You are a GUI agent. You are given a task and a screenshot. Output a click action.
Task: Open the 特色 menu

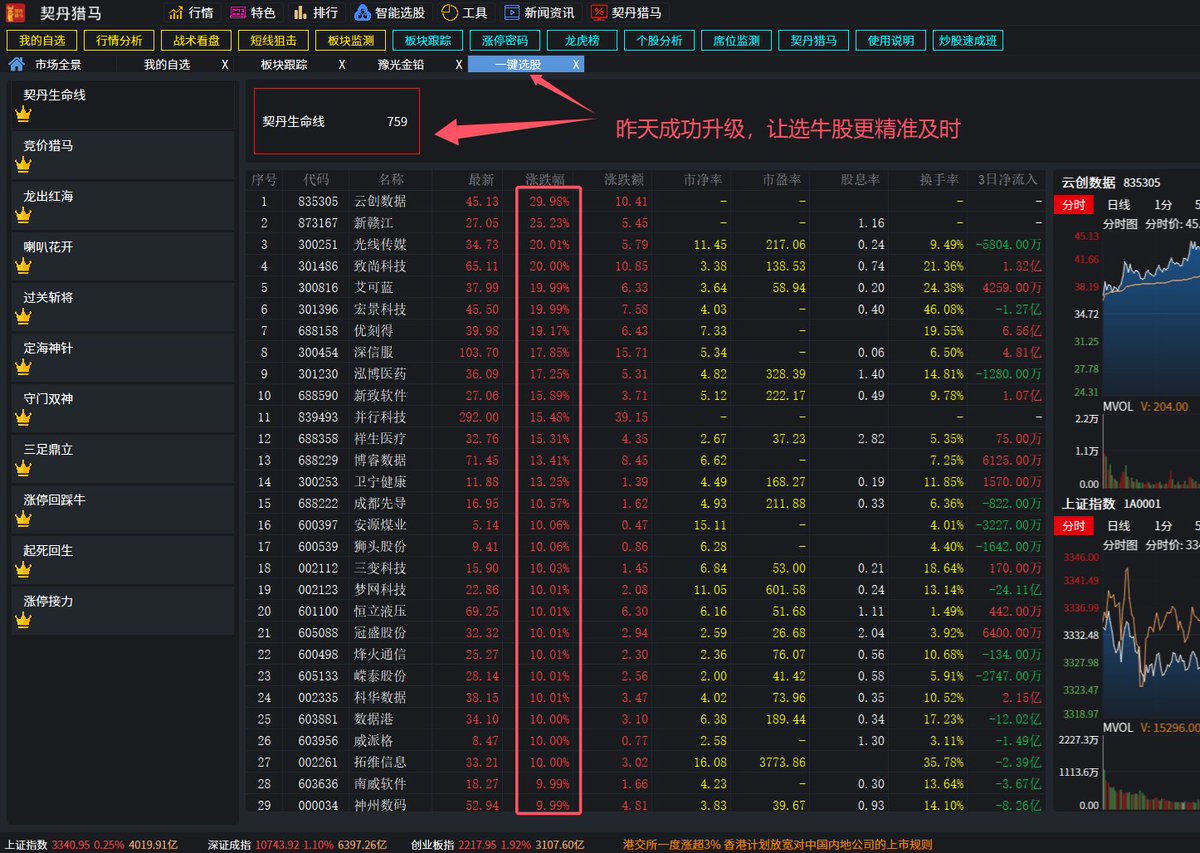[x=252, y=13]
